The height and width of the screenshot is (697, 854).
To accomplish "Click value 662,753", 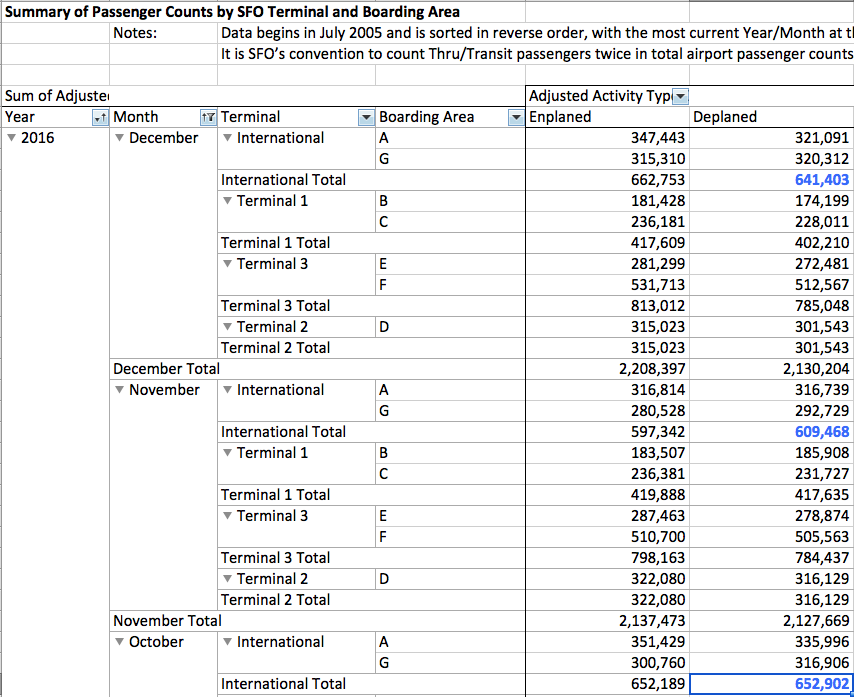I will [657, 180].
